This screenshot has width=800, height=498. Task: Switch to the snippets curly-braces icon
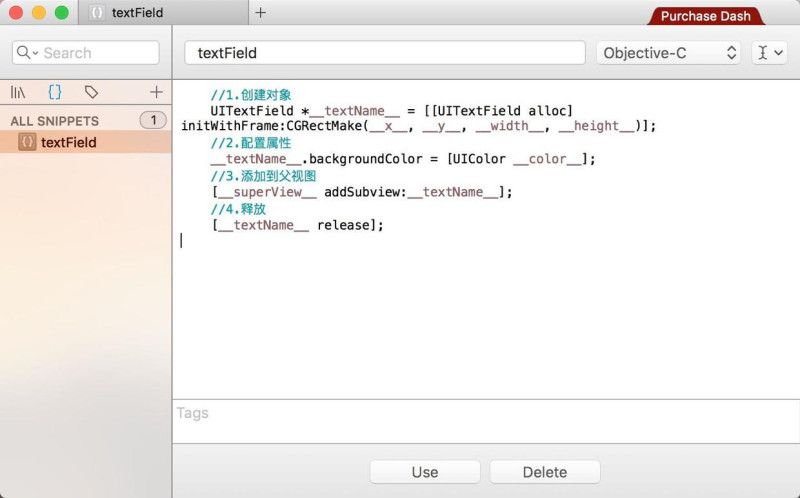[x=55, y=92]
